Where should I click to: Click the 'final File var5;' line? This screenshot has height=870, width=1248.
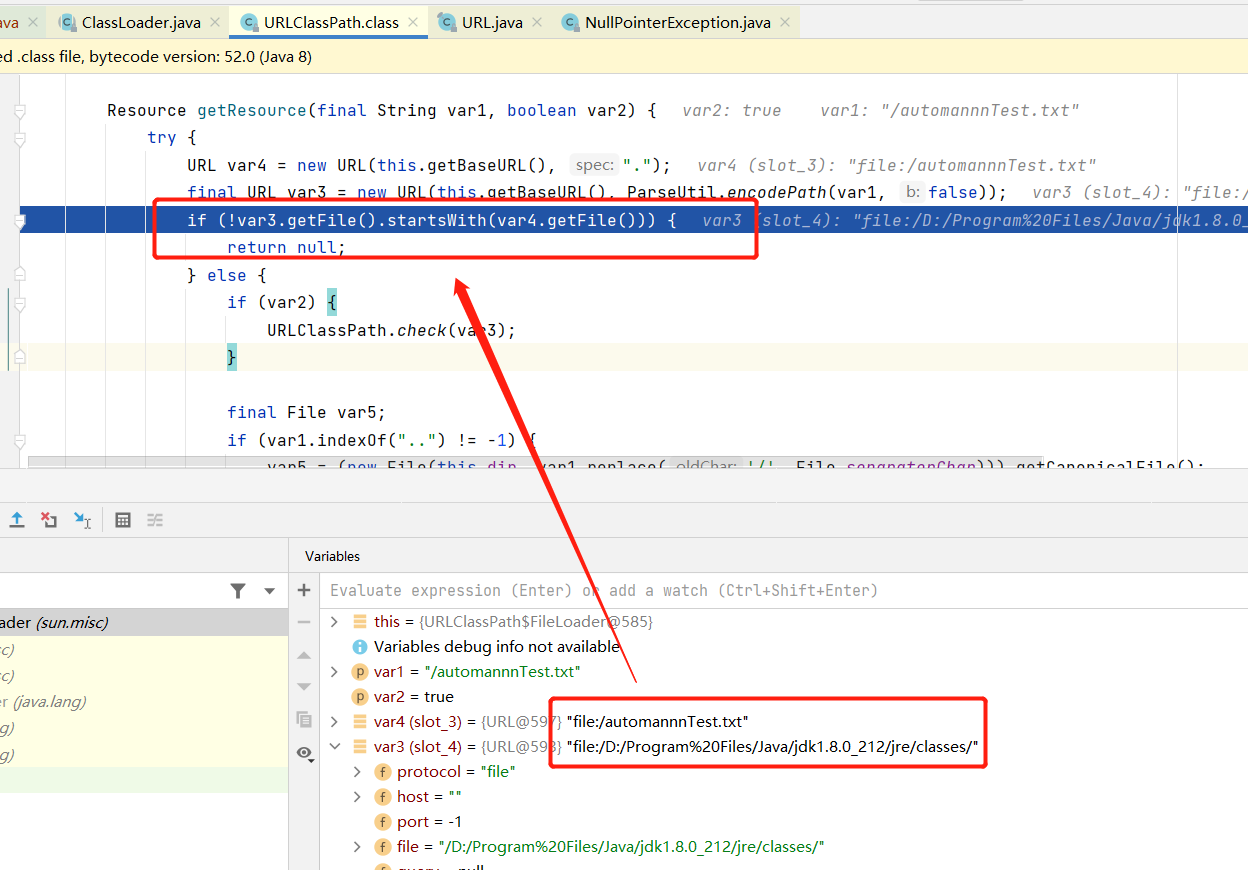[x=306, y=412]
